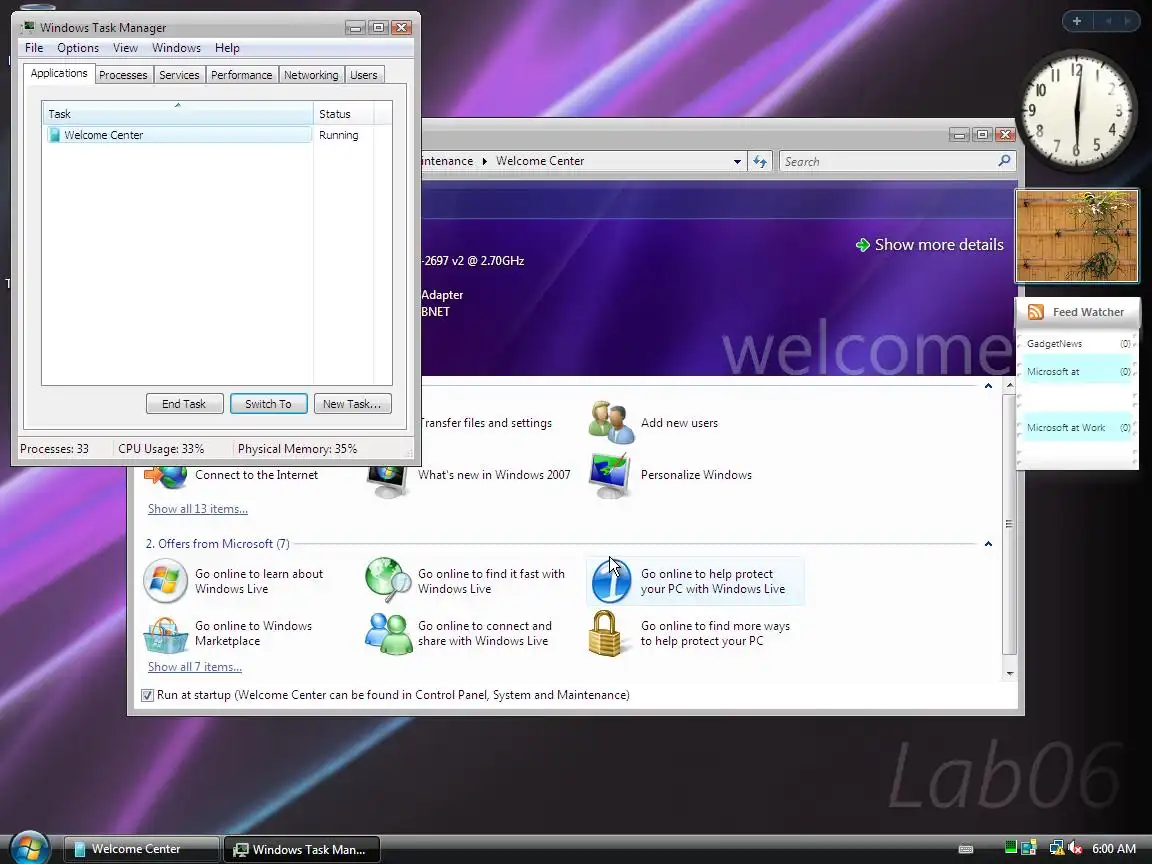Click the GadgetNews feed entry
Viewport: 1152px width, 864px height.
[1077, 343]
